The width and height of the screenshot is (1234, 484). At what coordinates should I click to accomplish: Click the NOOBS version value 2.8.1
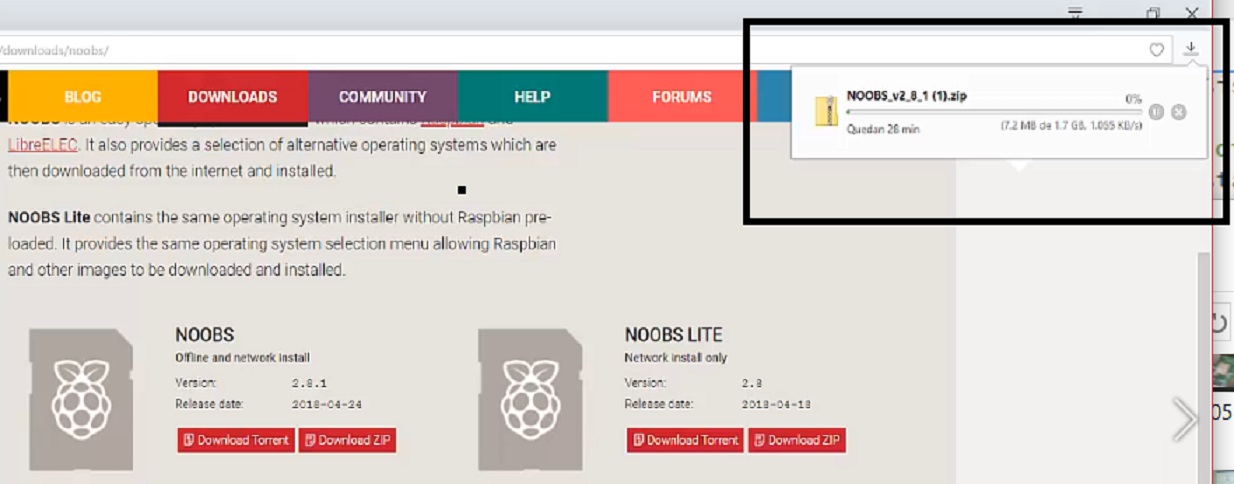click(309, 383)
